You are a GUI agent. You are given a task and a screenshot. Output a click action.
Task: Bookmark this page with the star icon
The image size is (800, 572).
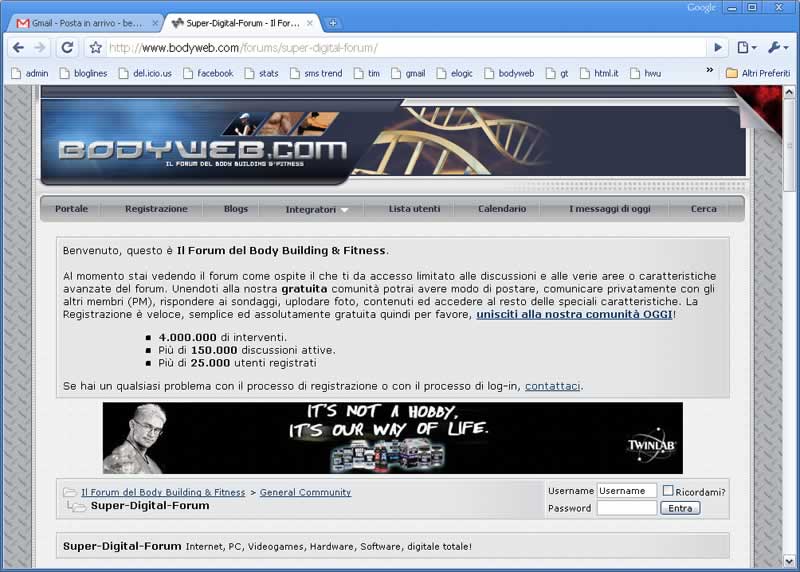[x=95, y=47]
